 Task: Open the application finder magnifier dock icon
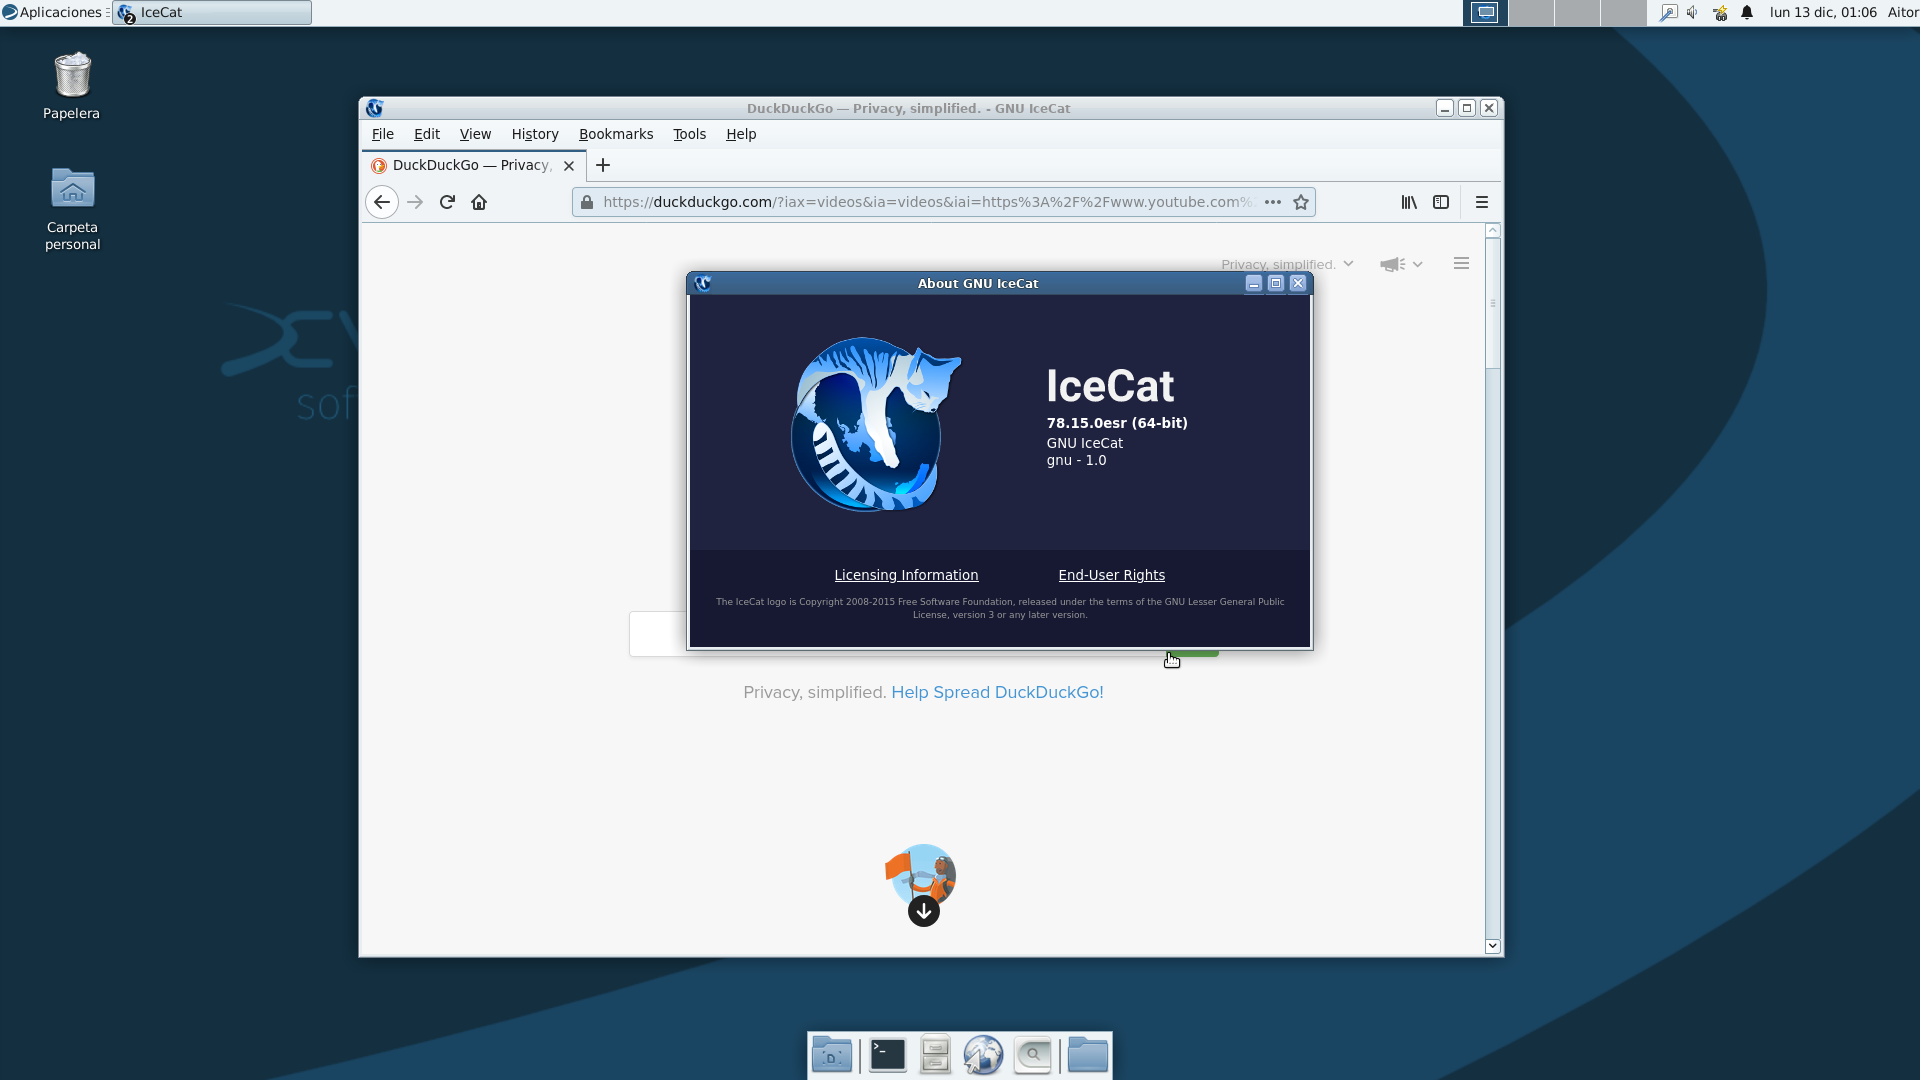(1033, 1055)
